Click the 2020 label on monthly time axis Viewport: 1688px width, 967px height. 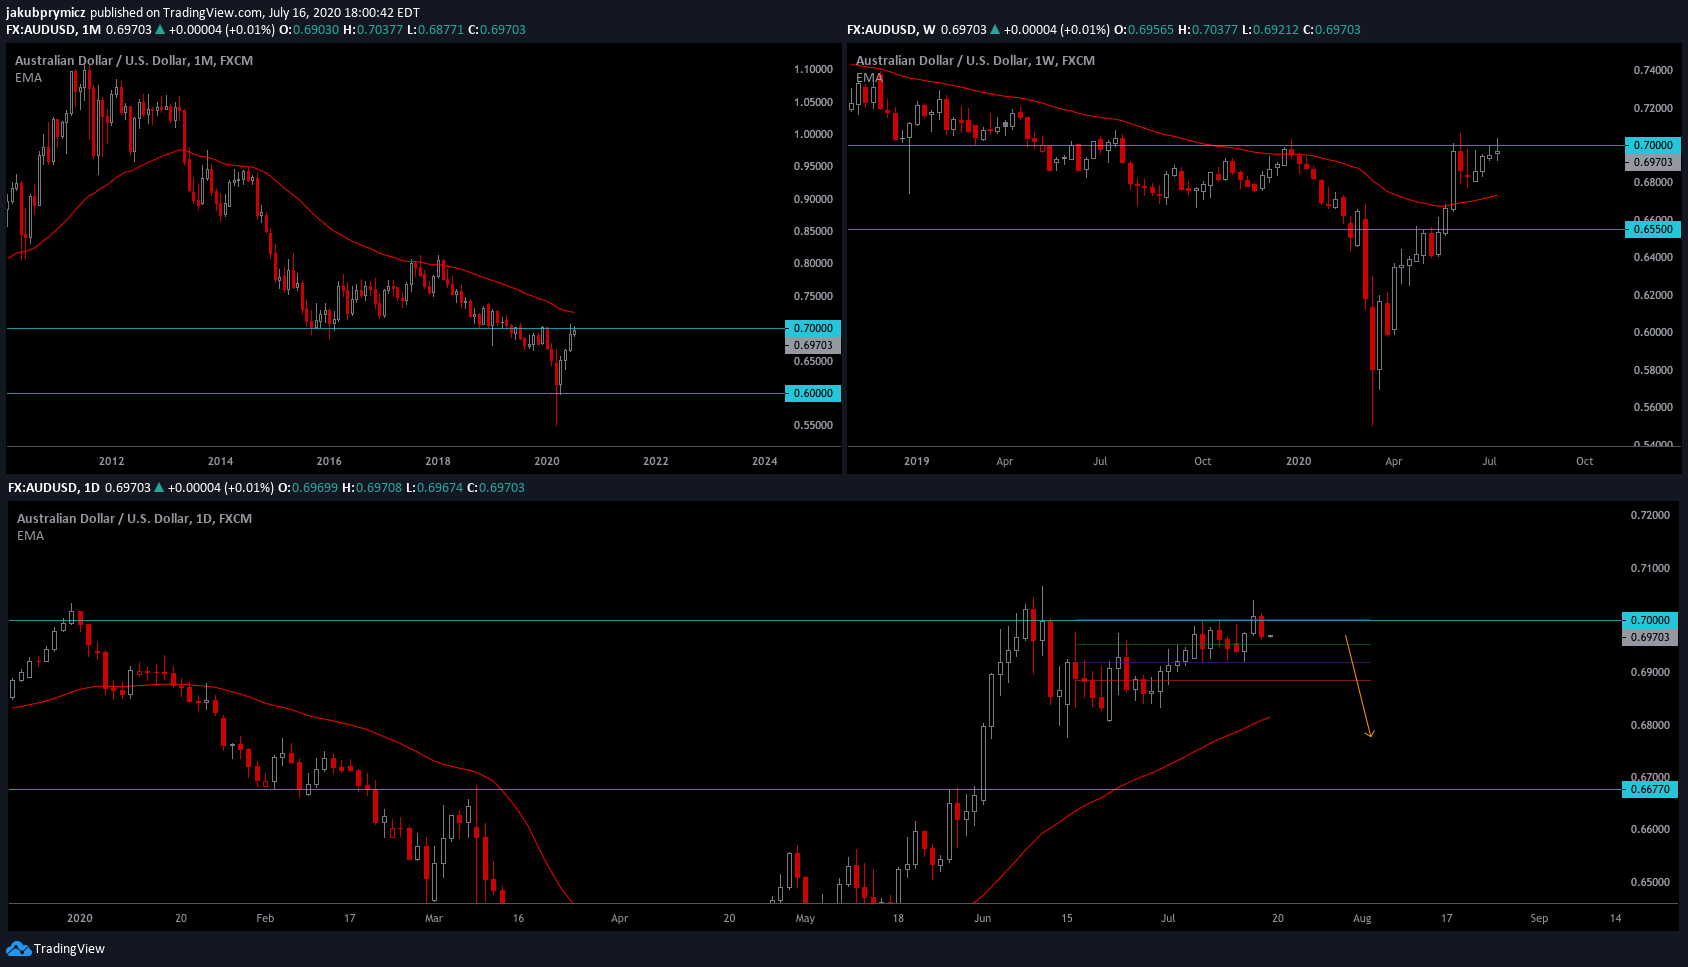click(x=547, y=461)
